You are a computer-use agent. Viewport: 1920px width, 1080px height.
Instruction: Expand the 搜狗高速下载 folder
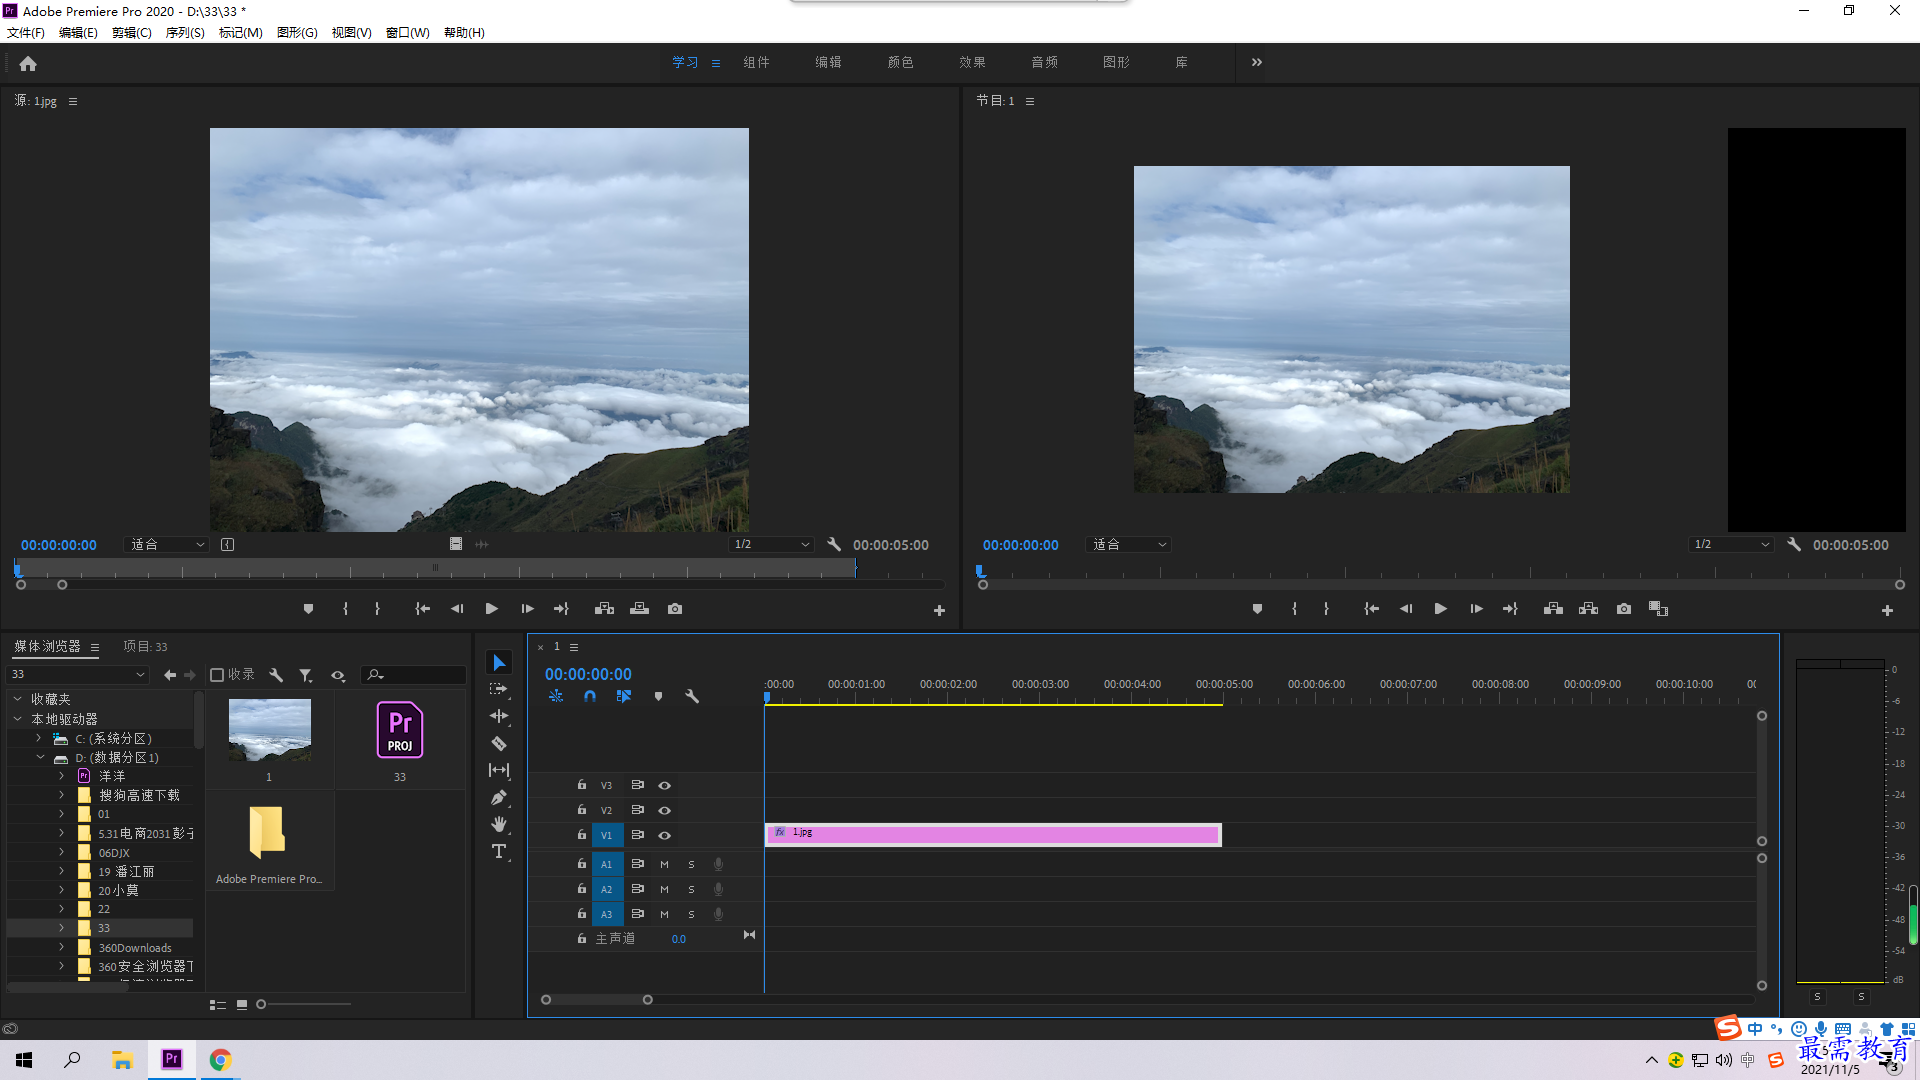61,795
